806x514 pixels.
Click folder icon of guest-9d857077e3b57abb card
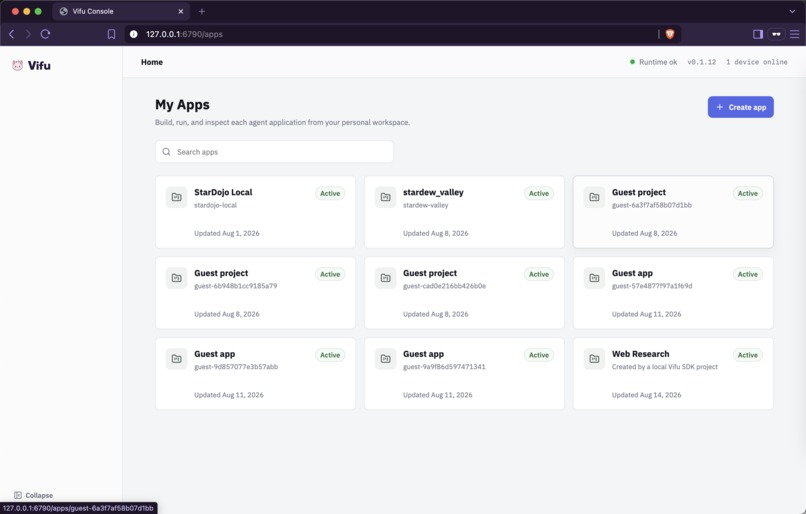(x=176, y=358)
